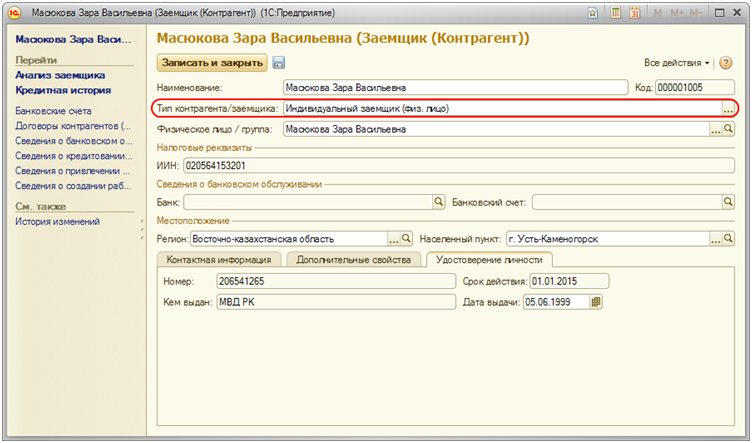Viewport: 752px width, 443px height.
Task: Open the calendar icon in title bar
Action: (x=634, y=14)
